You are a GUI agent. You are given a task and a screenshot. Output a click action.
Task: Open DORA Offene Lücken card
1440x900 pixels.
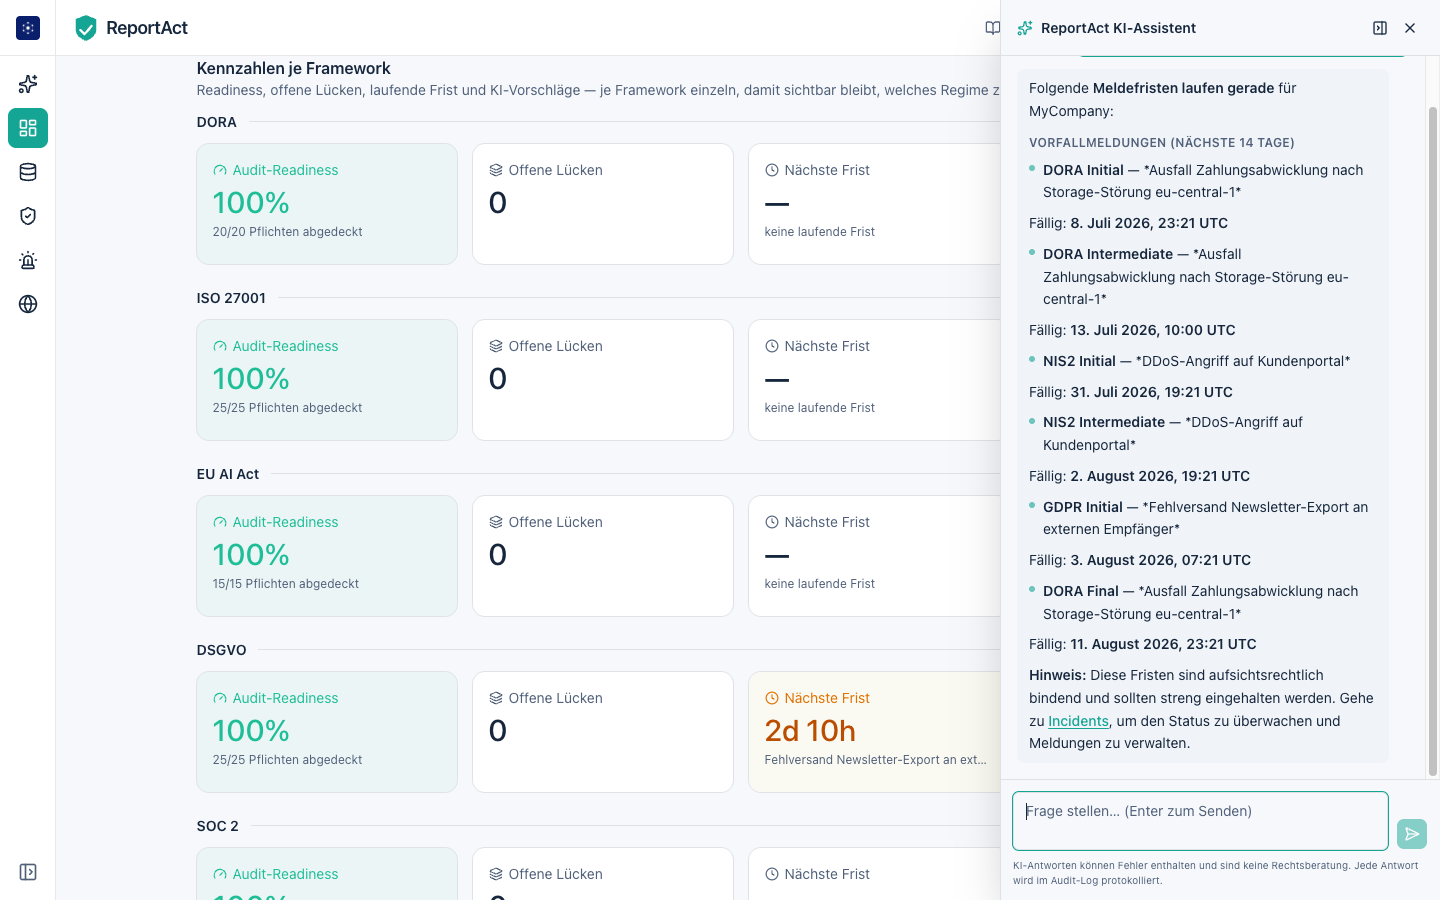point(603,204)
